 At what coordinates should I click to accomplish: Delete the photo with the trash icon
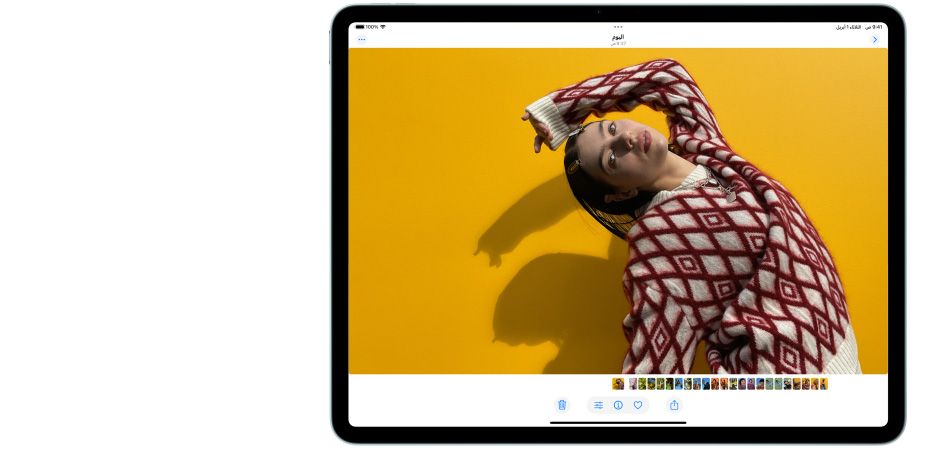pos(562,405)
